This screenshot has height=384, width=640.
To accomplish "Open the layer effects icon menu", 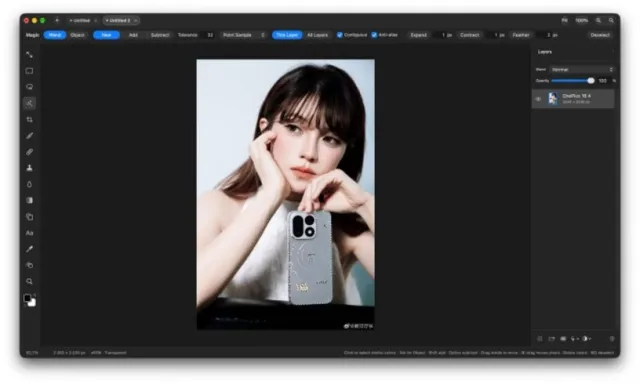I will (x=575, y=339).
